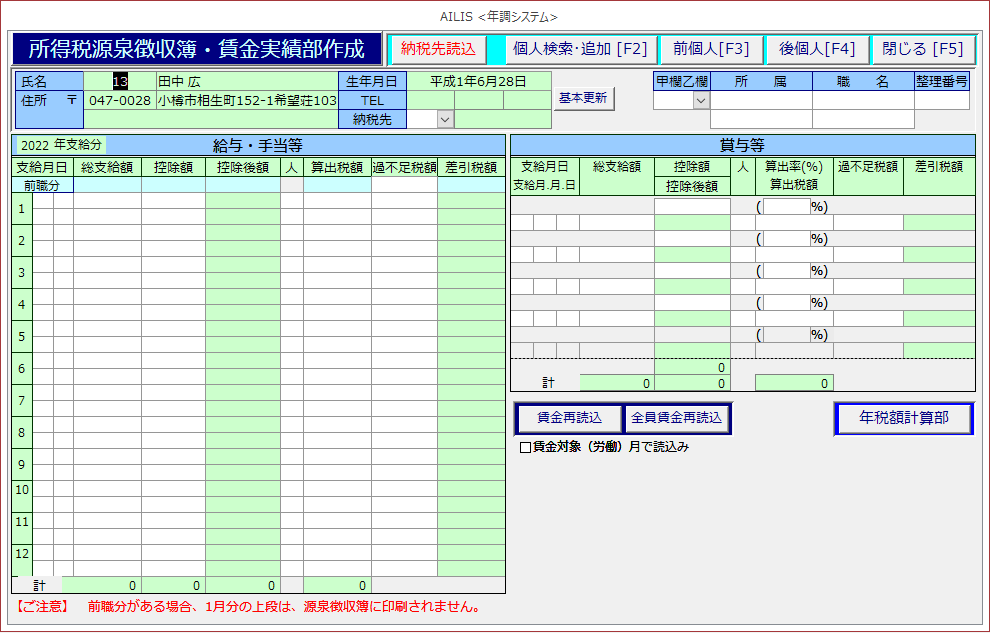This screenshot has width=990, height=633.
Task: Open the 年税額計算部 screen
Action: pyautogui.click(x=904, y=418)
